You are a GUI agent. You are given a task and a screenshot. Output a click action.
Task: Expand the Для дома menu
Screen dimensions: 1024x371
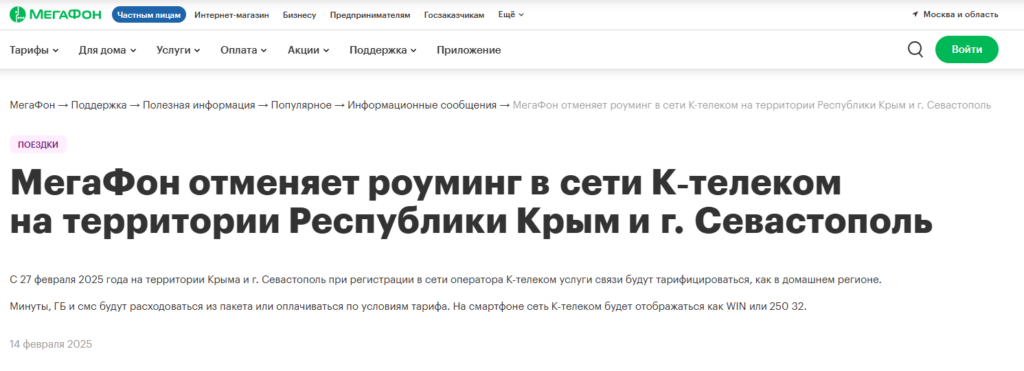click(x=107, y=50)
